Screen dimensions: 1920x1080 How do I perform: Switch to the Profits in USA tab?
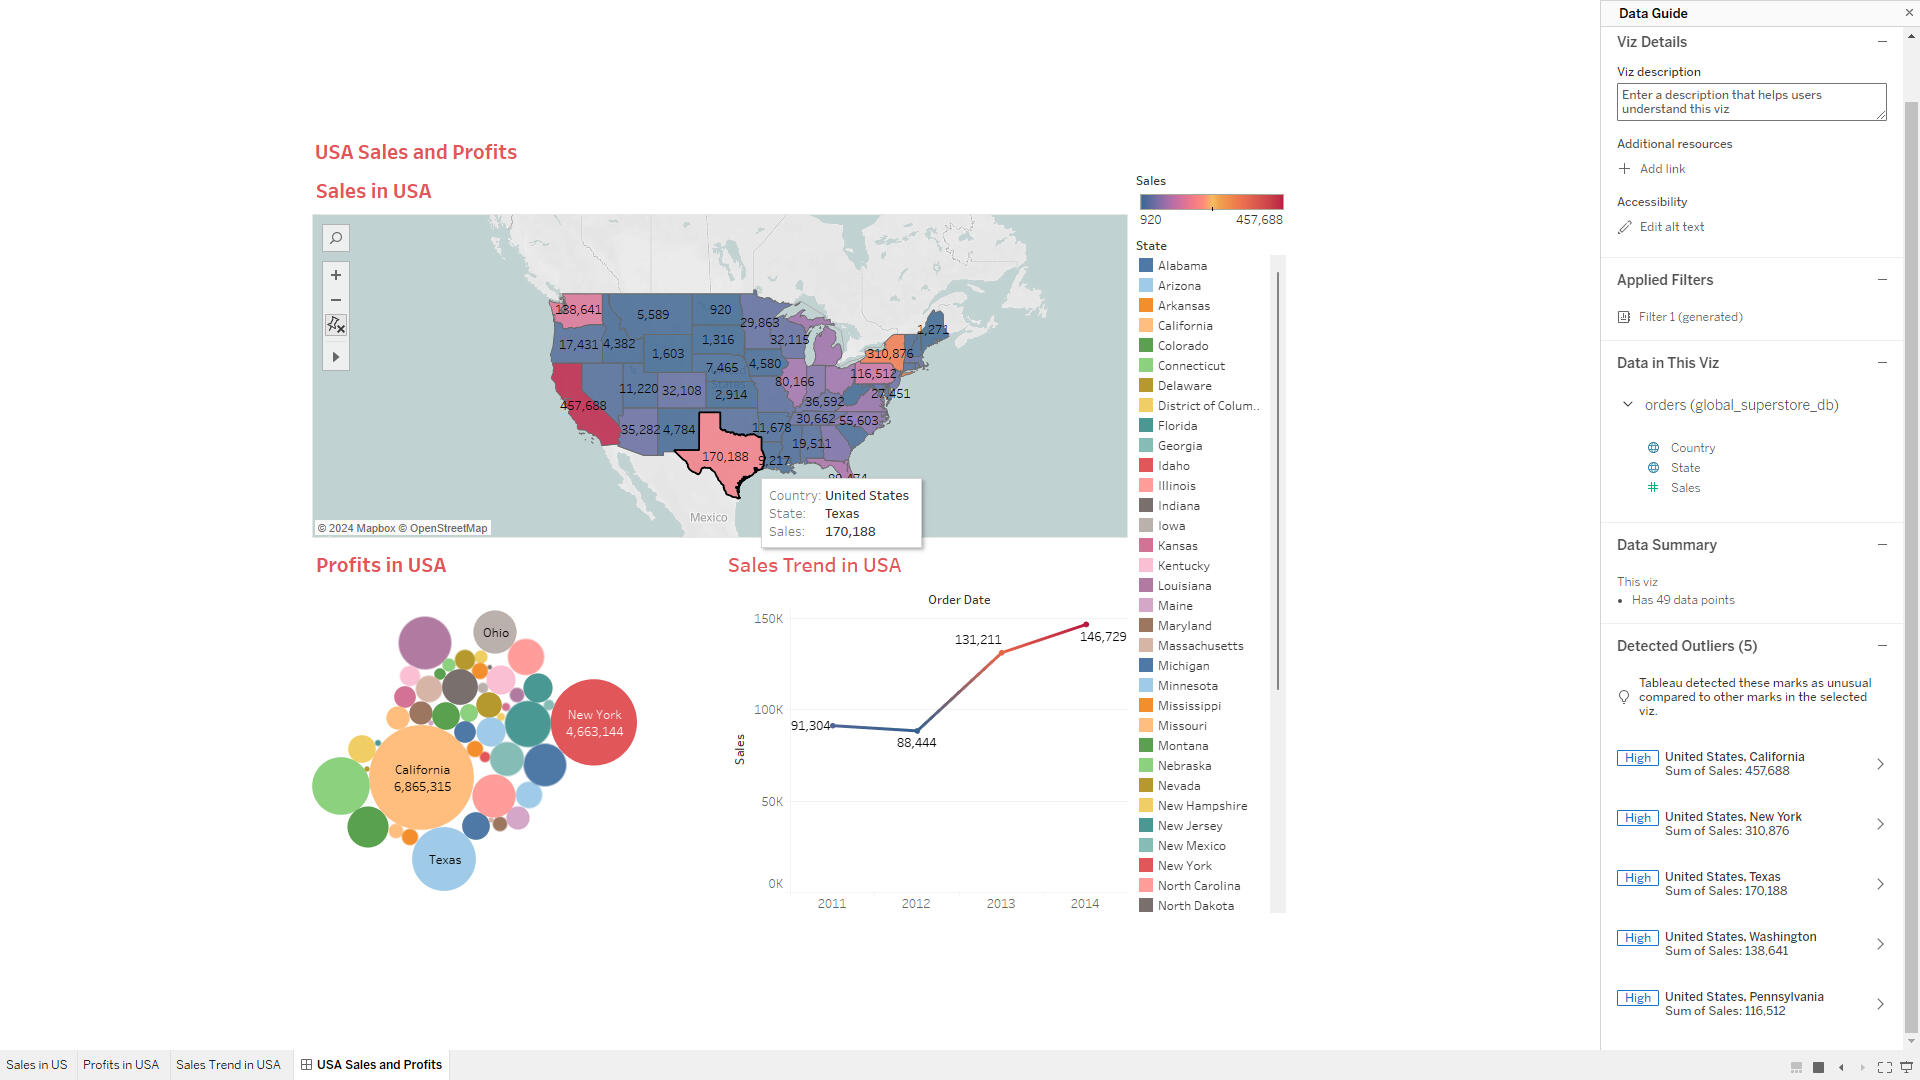tap(121, 1065)
